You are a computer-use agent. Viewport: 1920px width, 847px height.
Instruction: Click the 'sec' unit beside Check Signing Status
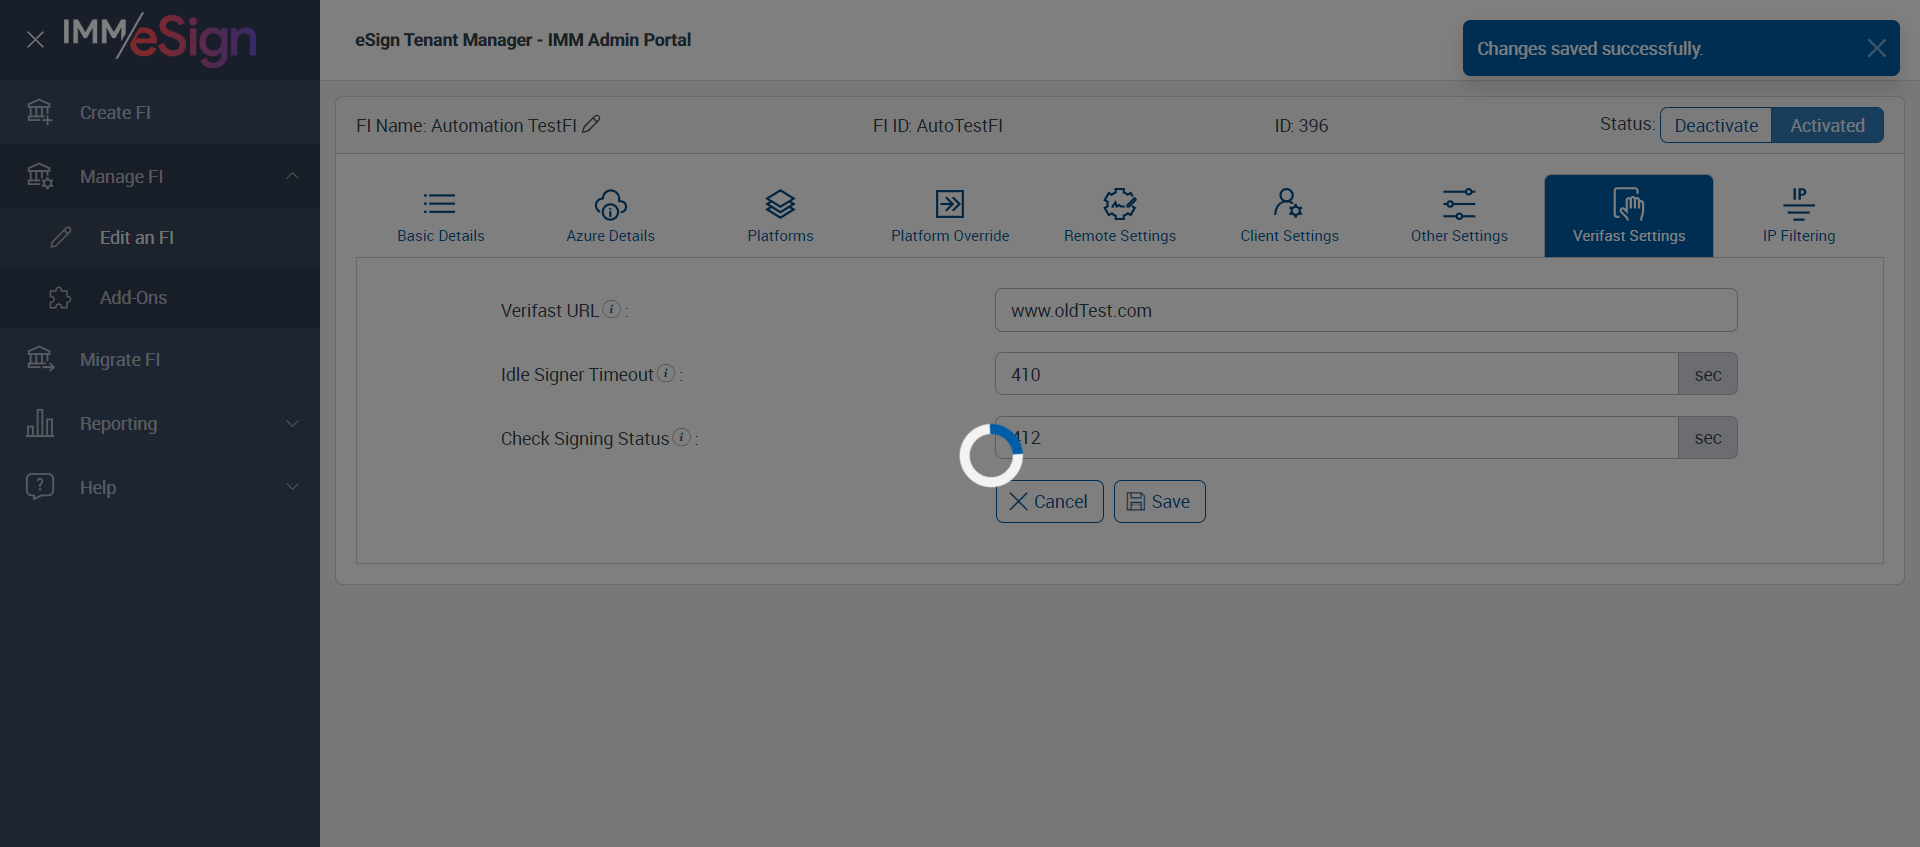(x=1708, y=438)
